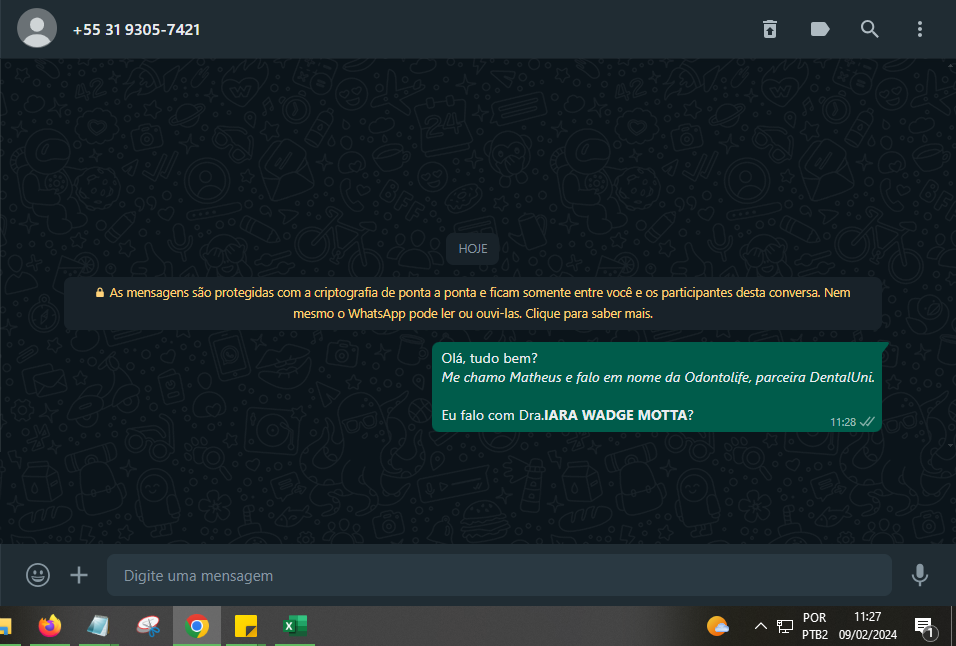Screen dimensions: 956x646
Task: Search messages with magnifier icon
Action: point(869,29)
